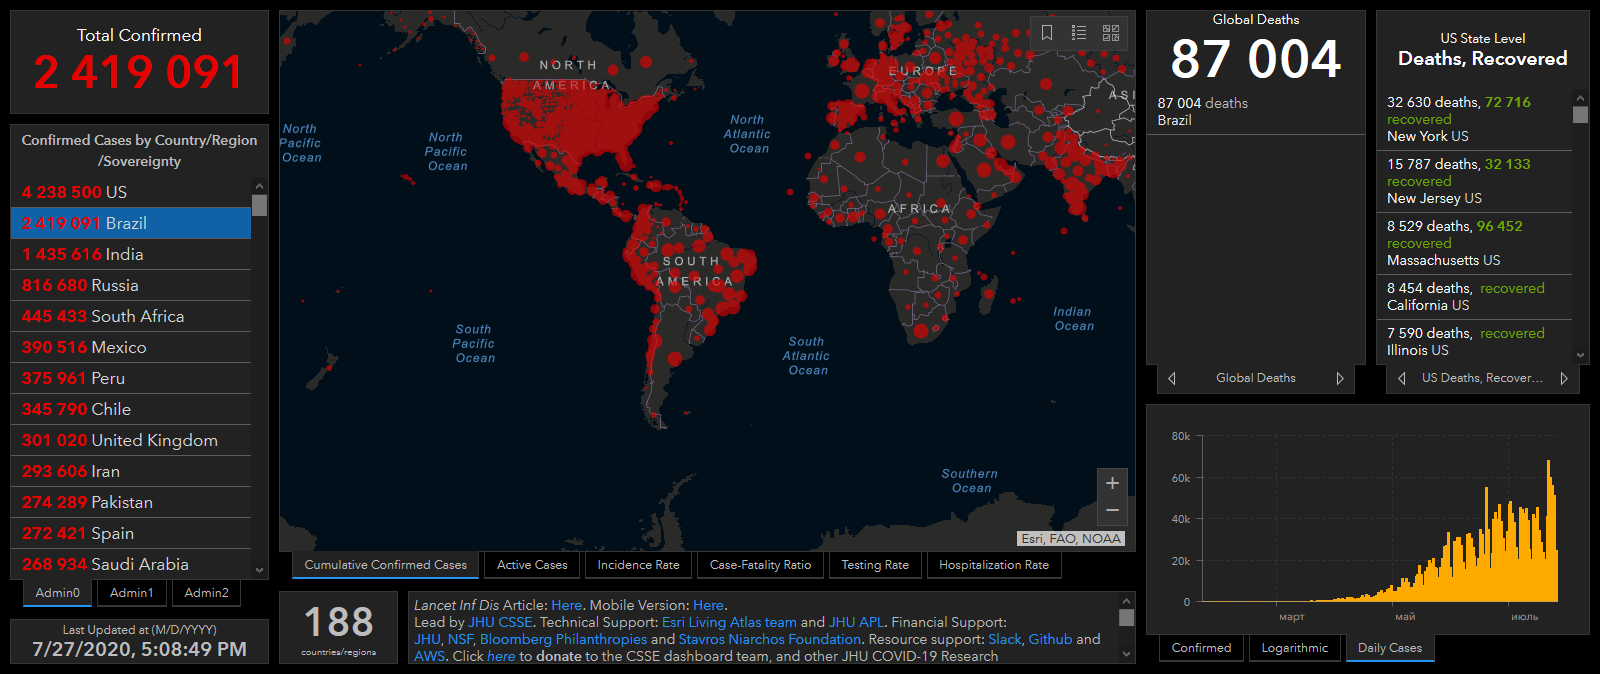Show the map legend list icon
1600x674 pixels.
coord(1079,33)
